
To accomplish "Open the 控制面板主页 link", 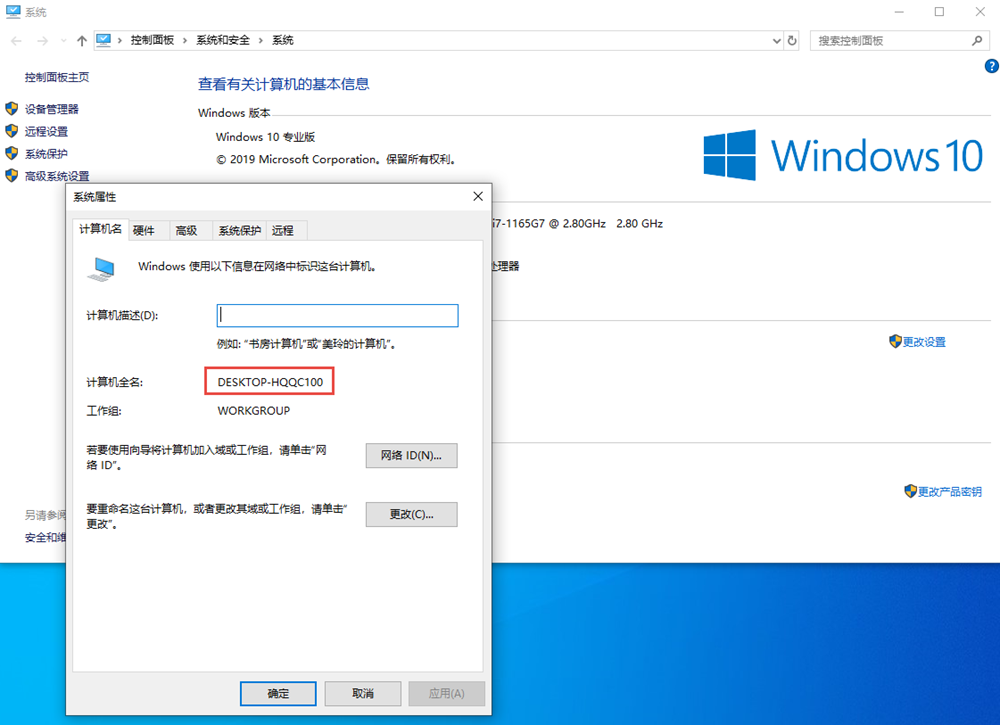I will 57,77.
